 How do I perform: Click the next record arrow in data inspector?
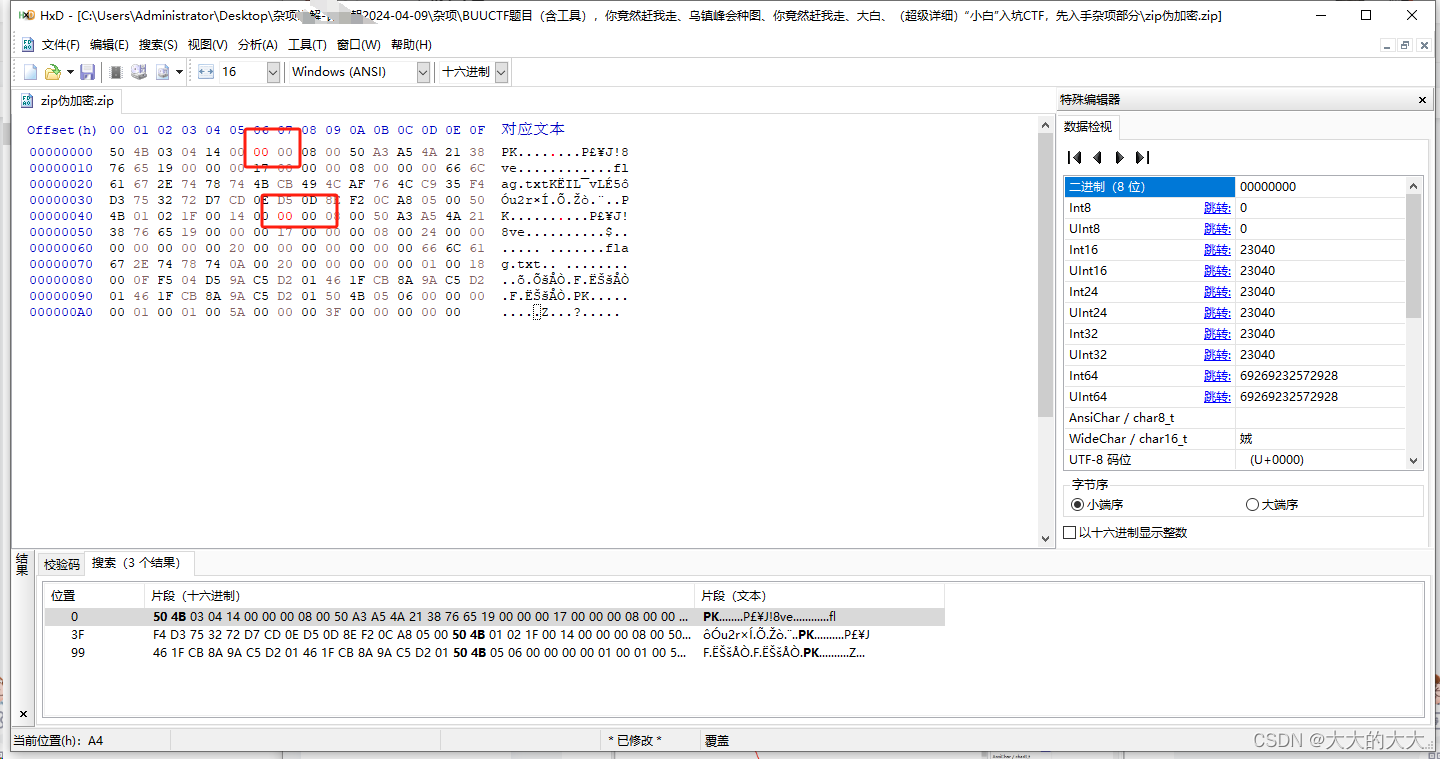1119,157
